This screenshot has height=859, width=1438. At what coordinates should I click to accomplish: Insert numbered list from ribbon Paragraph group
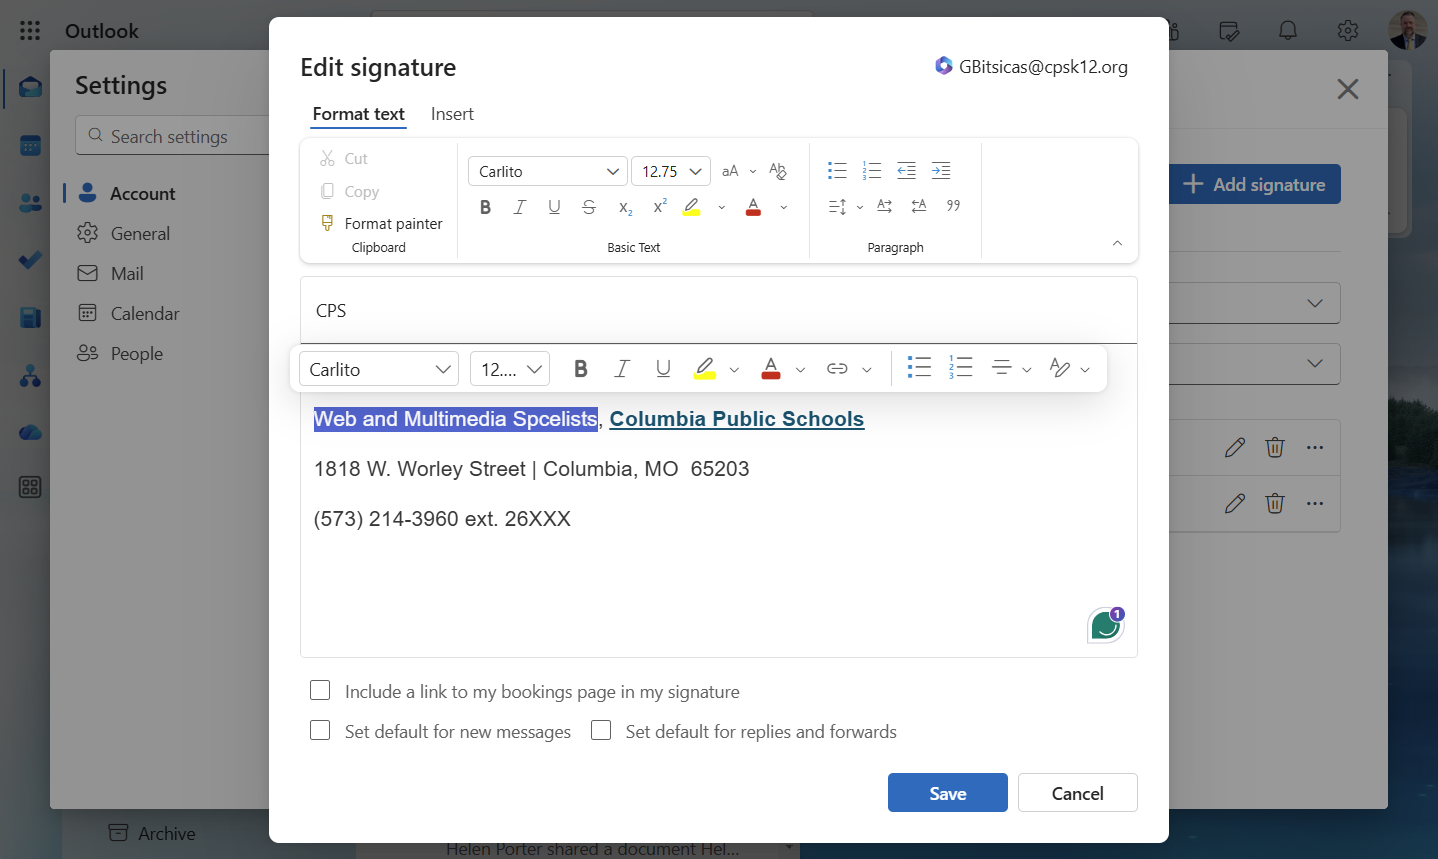coord(872,171)
